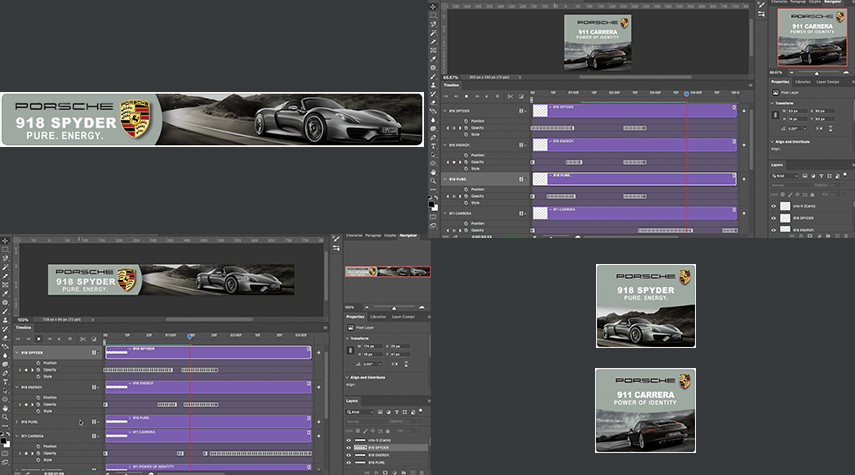Image resolution: width=855 pixels, height=475 pixels.
Task: Select the Move tool in the 918 Spyder banner window
Action: (x=5, y=240)
